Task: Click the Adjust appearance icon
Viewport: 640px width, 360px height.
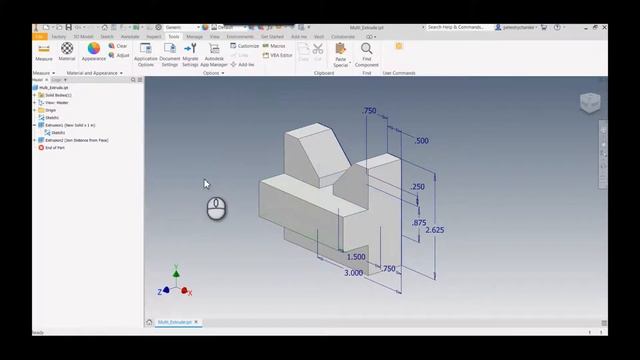Action: point(111,55)
